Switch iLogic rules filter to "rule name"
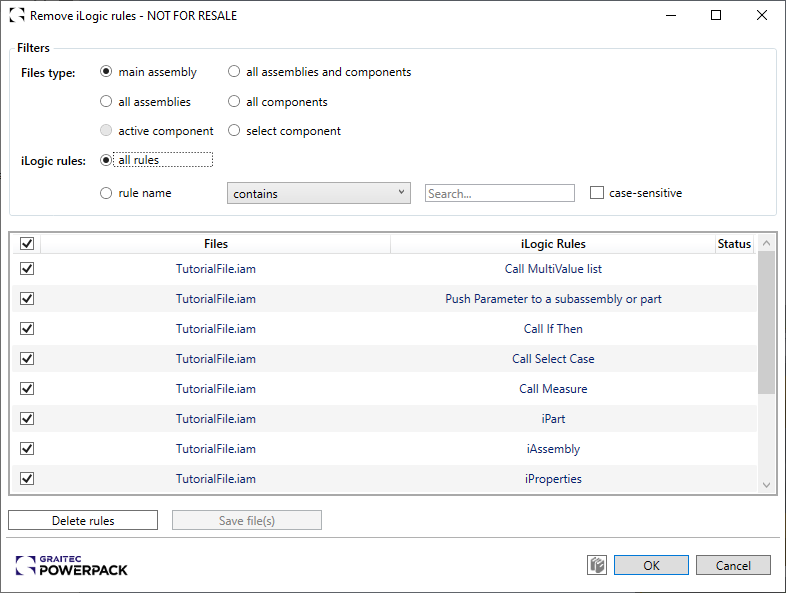786x593 pixels. [x=106, y=193]
